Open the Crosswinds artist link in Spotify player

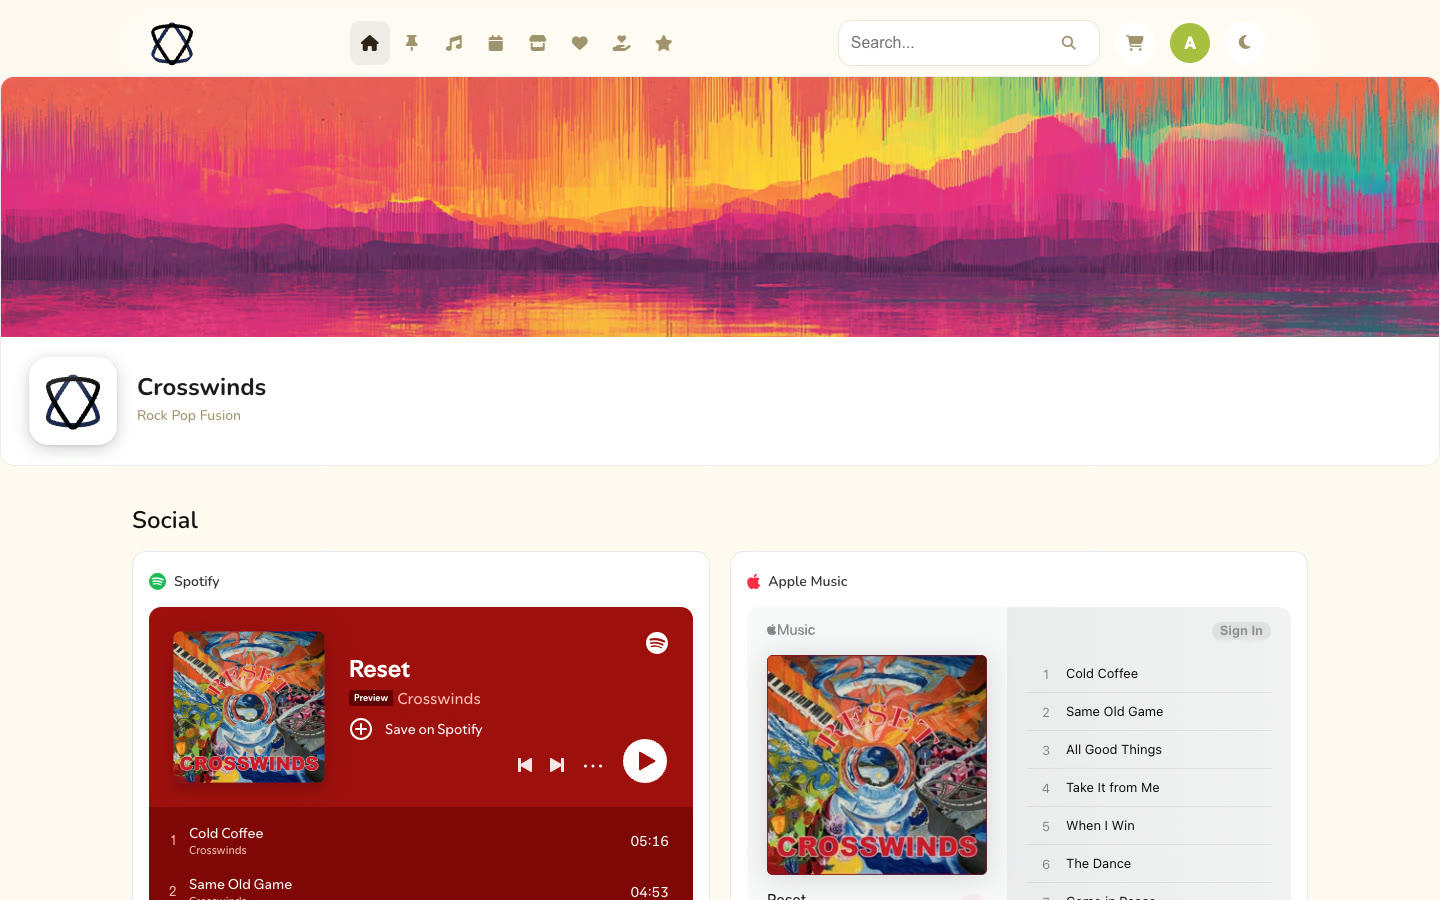pos(439,698)
